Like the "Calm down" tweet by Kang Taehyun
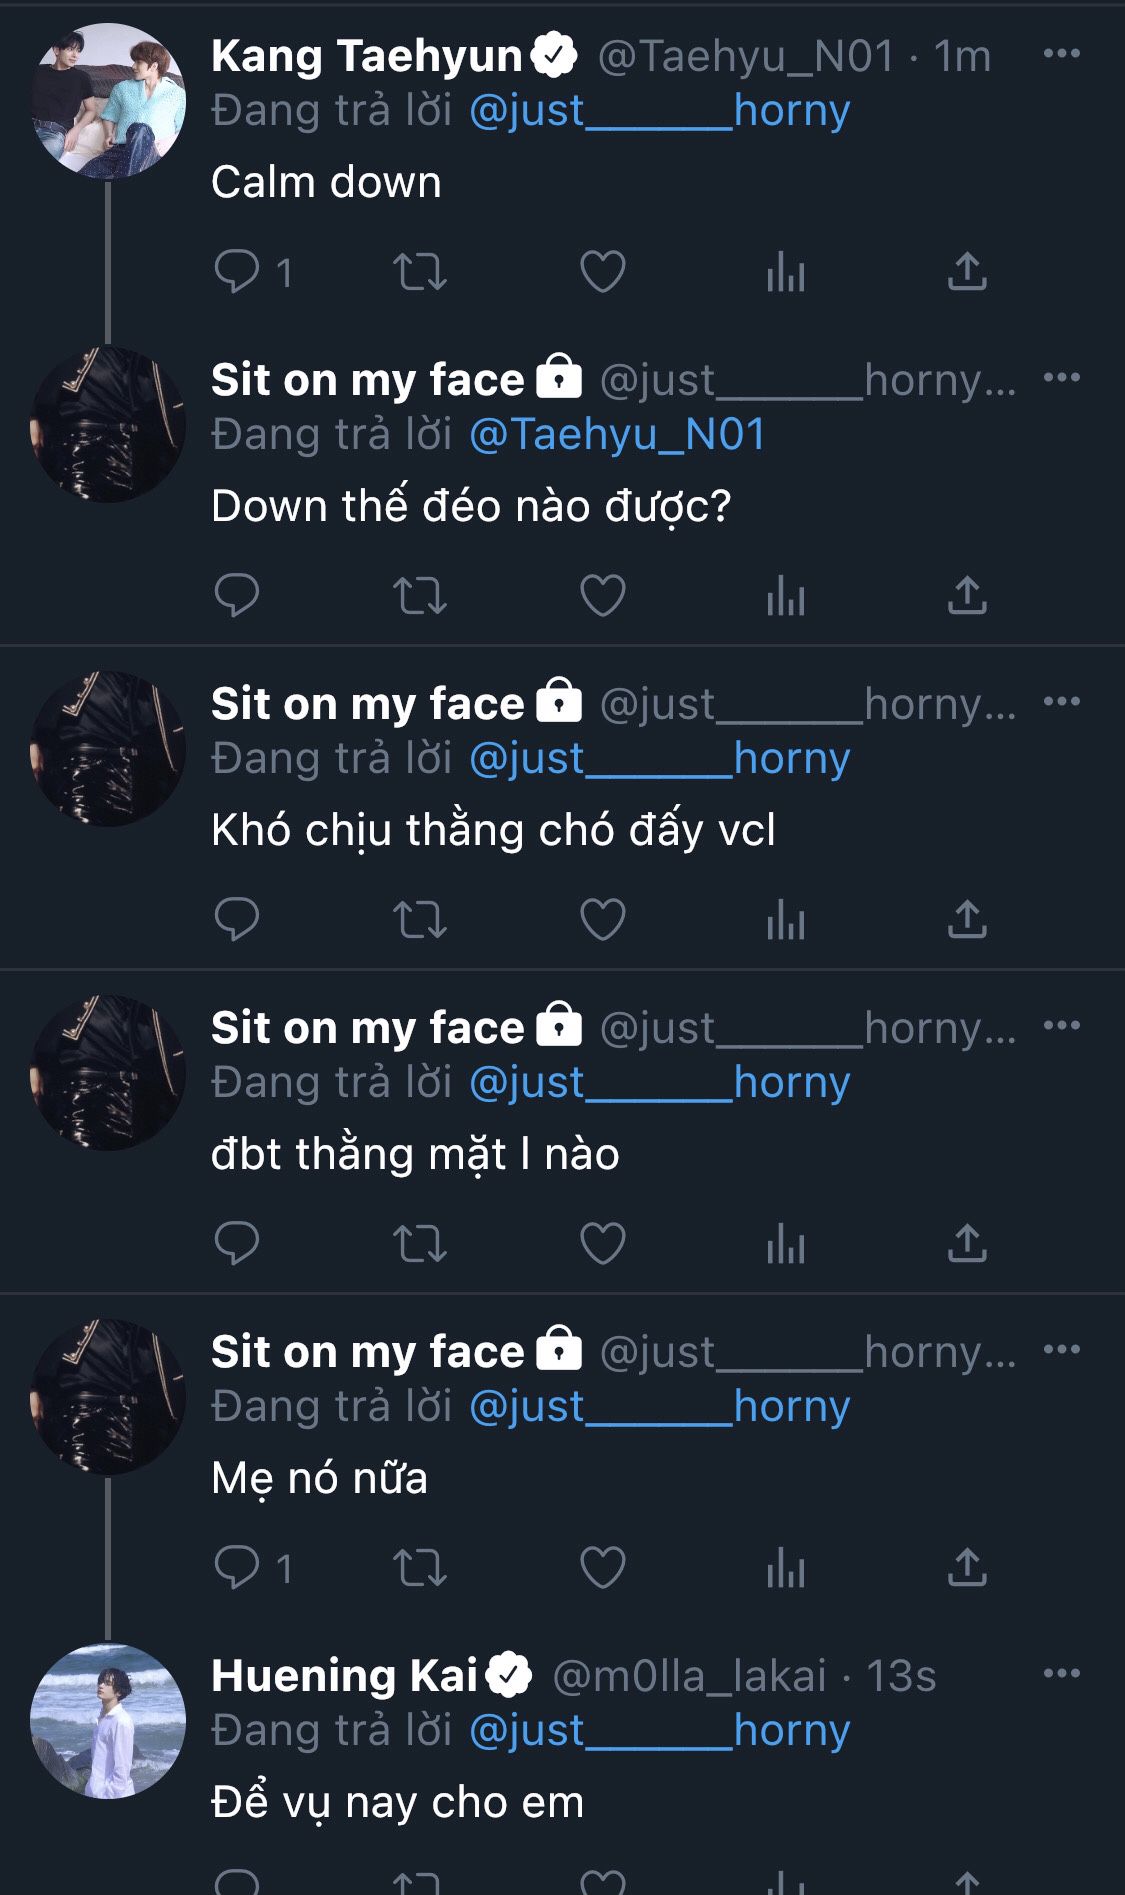The height and width of the screenshot is (1895, 1125). [602, 271]
